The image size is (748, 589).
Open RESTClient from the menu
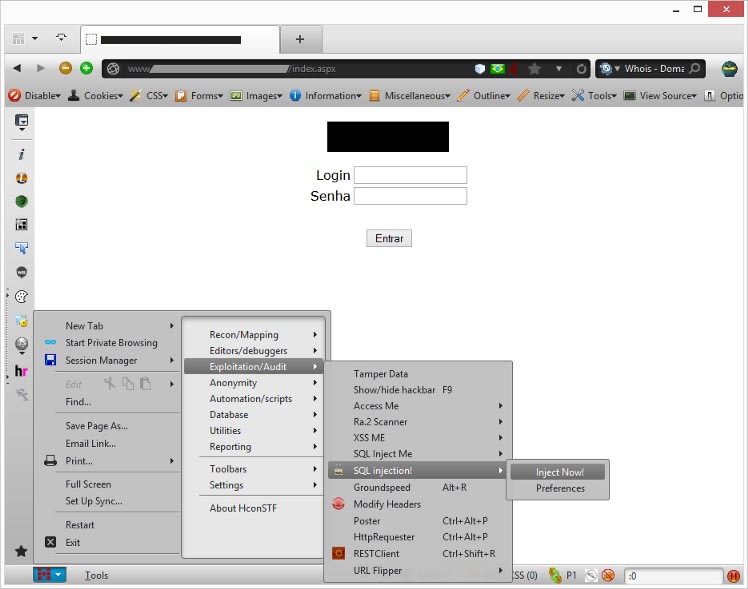pyautogui.click(x=417, y=554)
